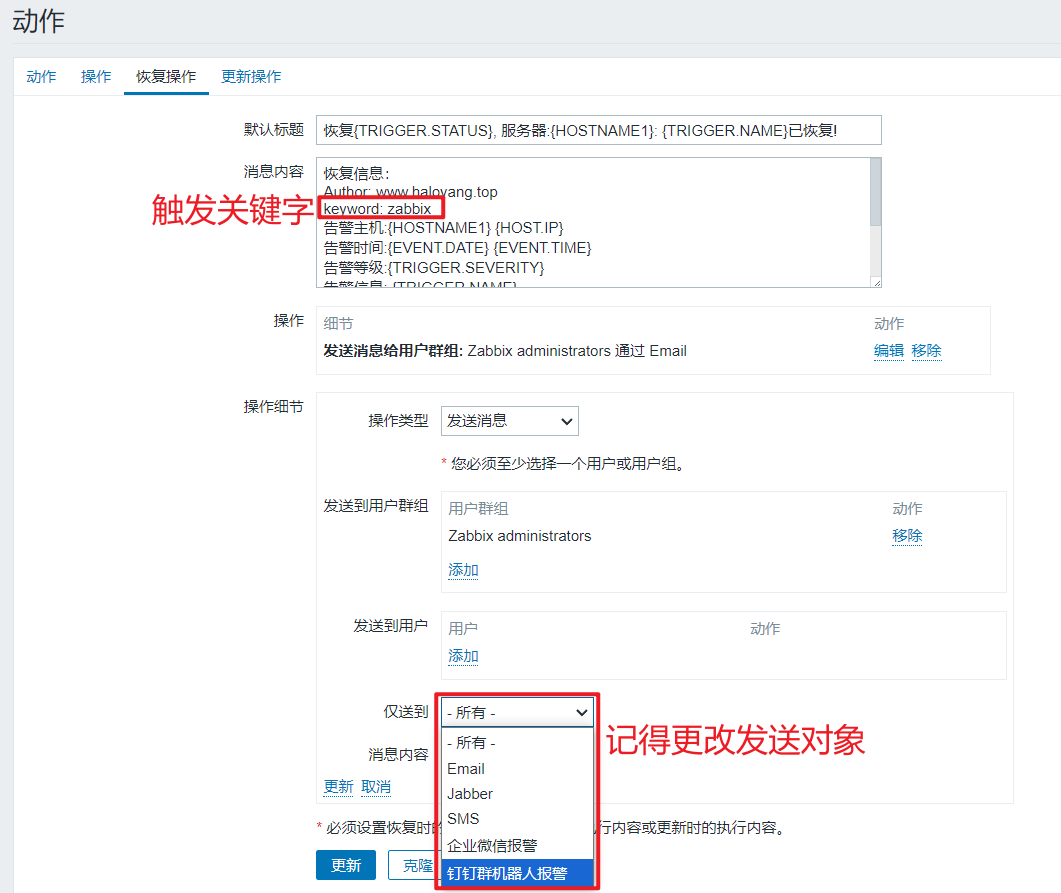Open the 更新操作 tab
1061x893 pixels.
point(251,76)
